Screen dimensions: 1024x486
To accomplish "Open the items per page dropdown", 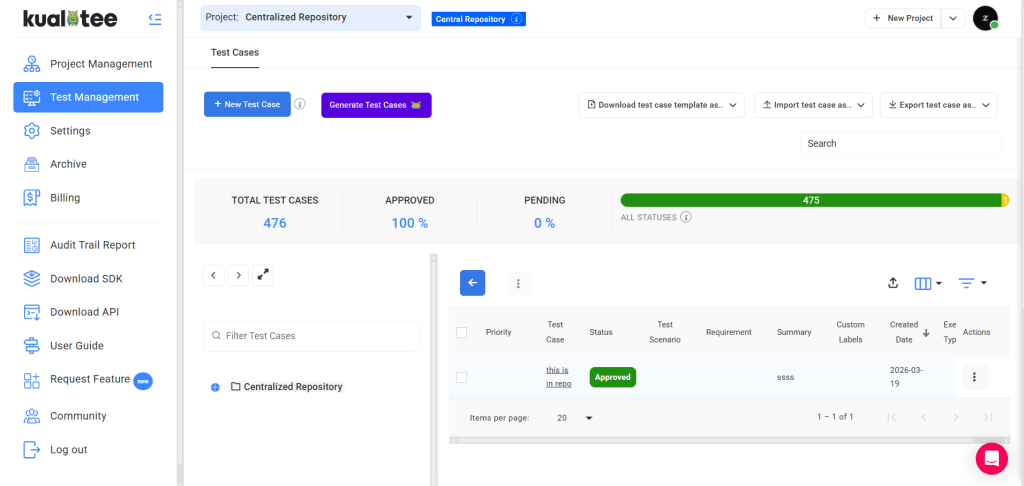I will [x=574, y=417].
